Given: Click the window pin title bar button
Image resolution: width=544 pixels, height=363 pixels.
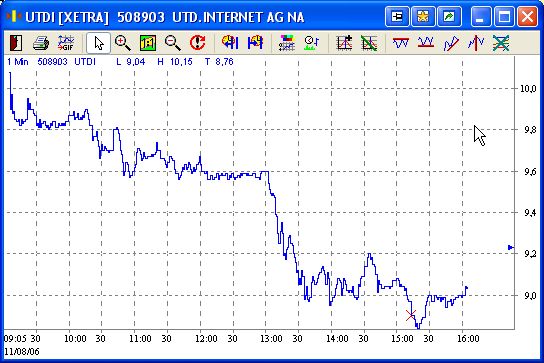Looking at the screenshot, I should (x=397, y=16).
